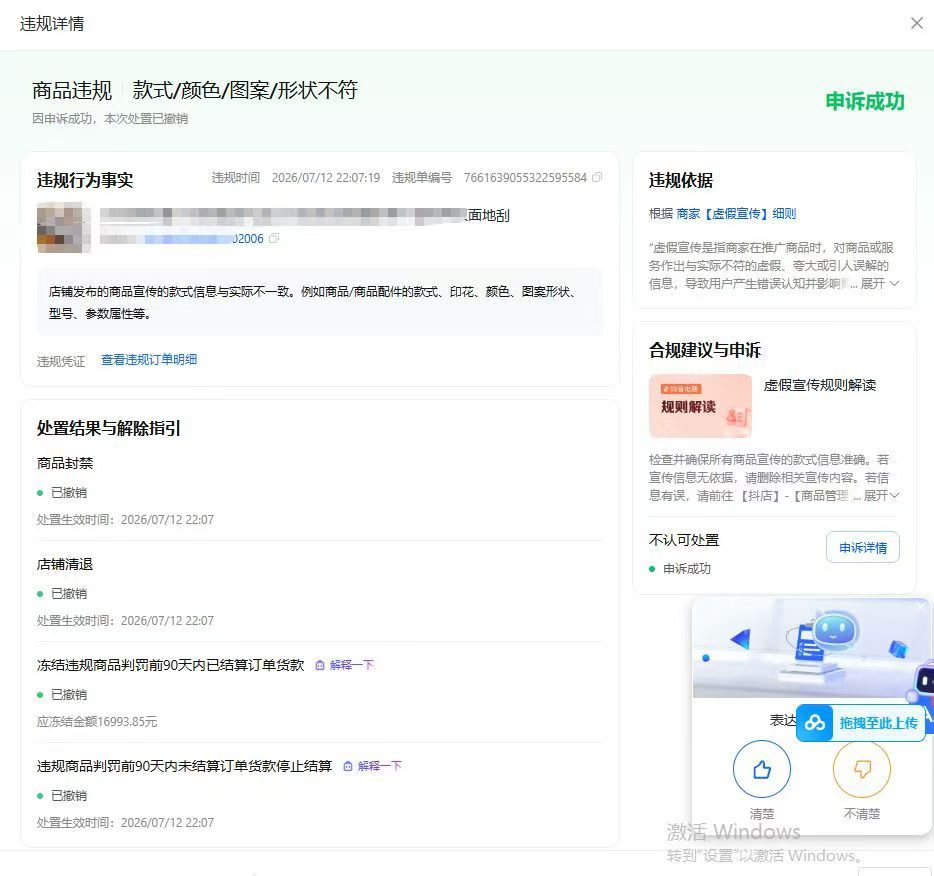Viewport: 934px width, 876px height.
Task: Open 解释一下 link for unsettled payments
Action: click(379, 766)
